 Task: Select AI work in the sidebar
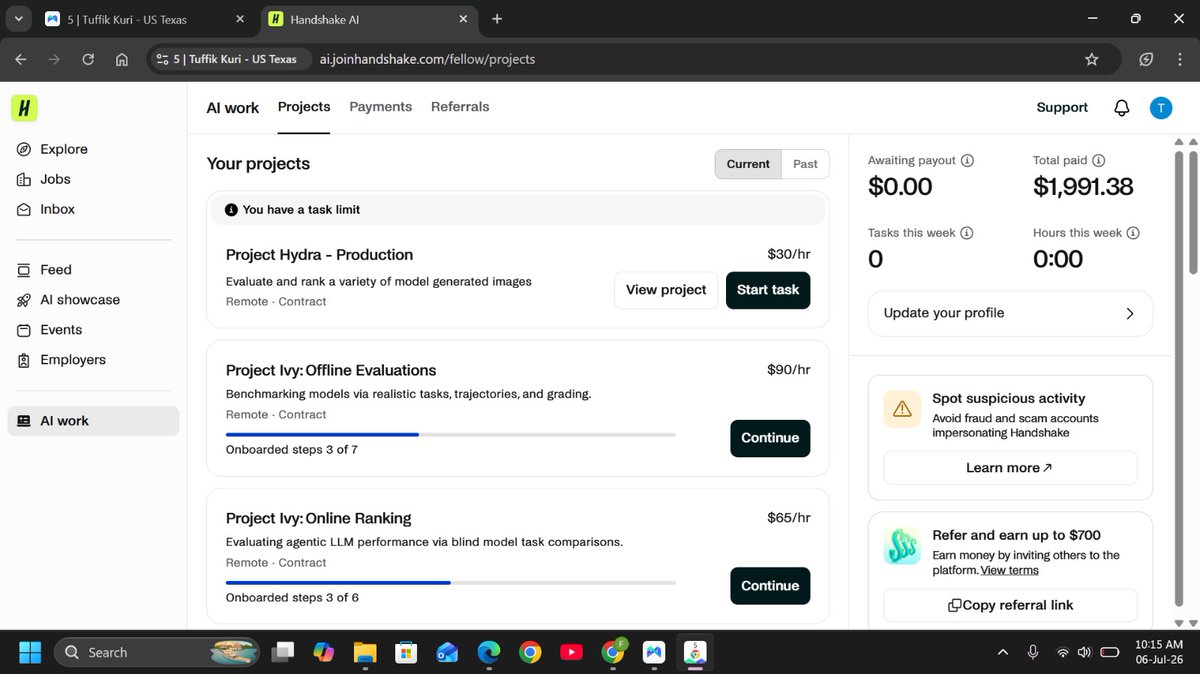point(93,421)
